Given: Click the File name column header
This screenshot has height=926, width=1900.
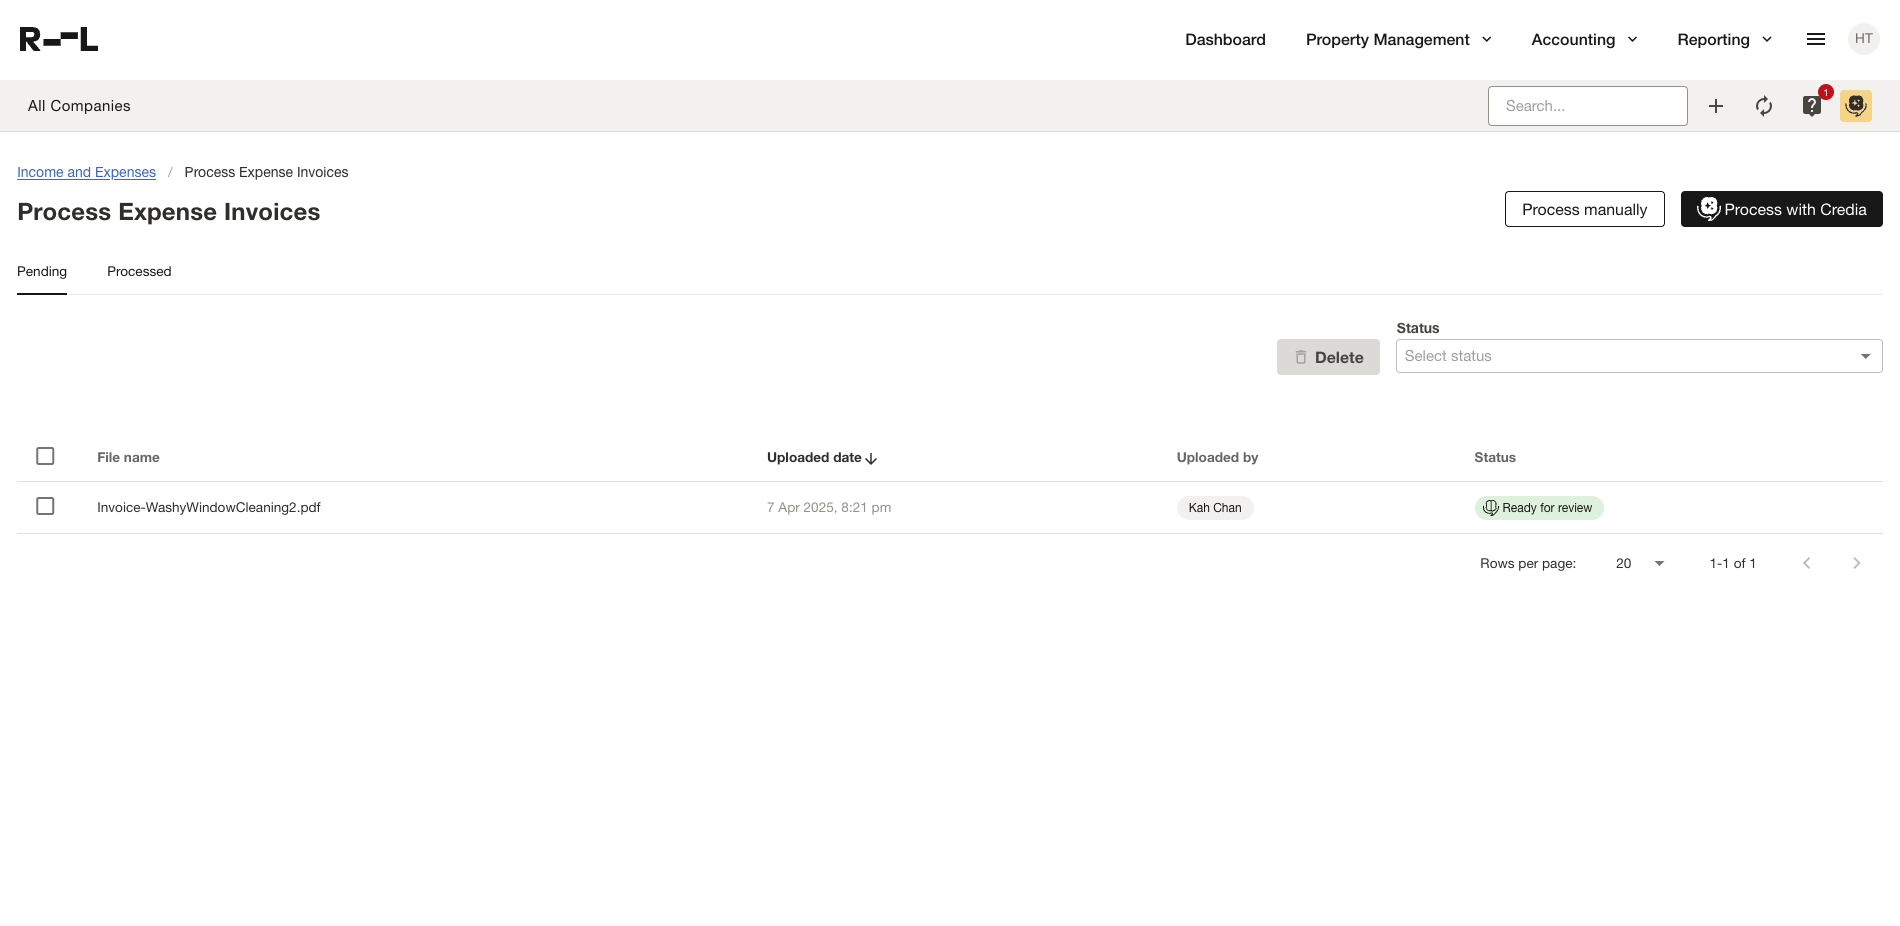Looking at the screenshot, I should click(128, 458).
